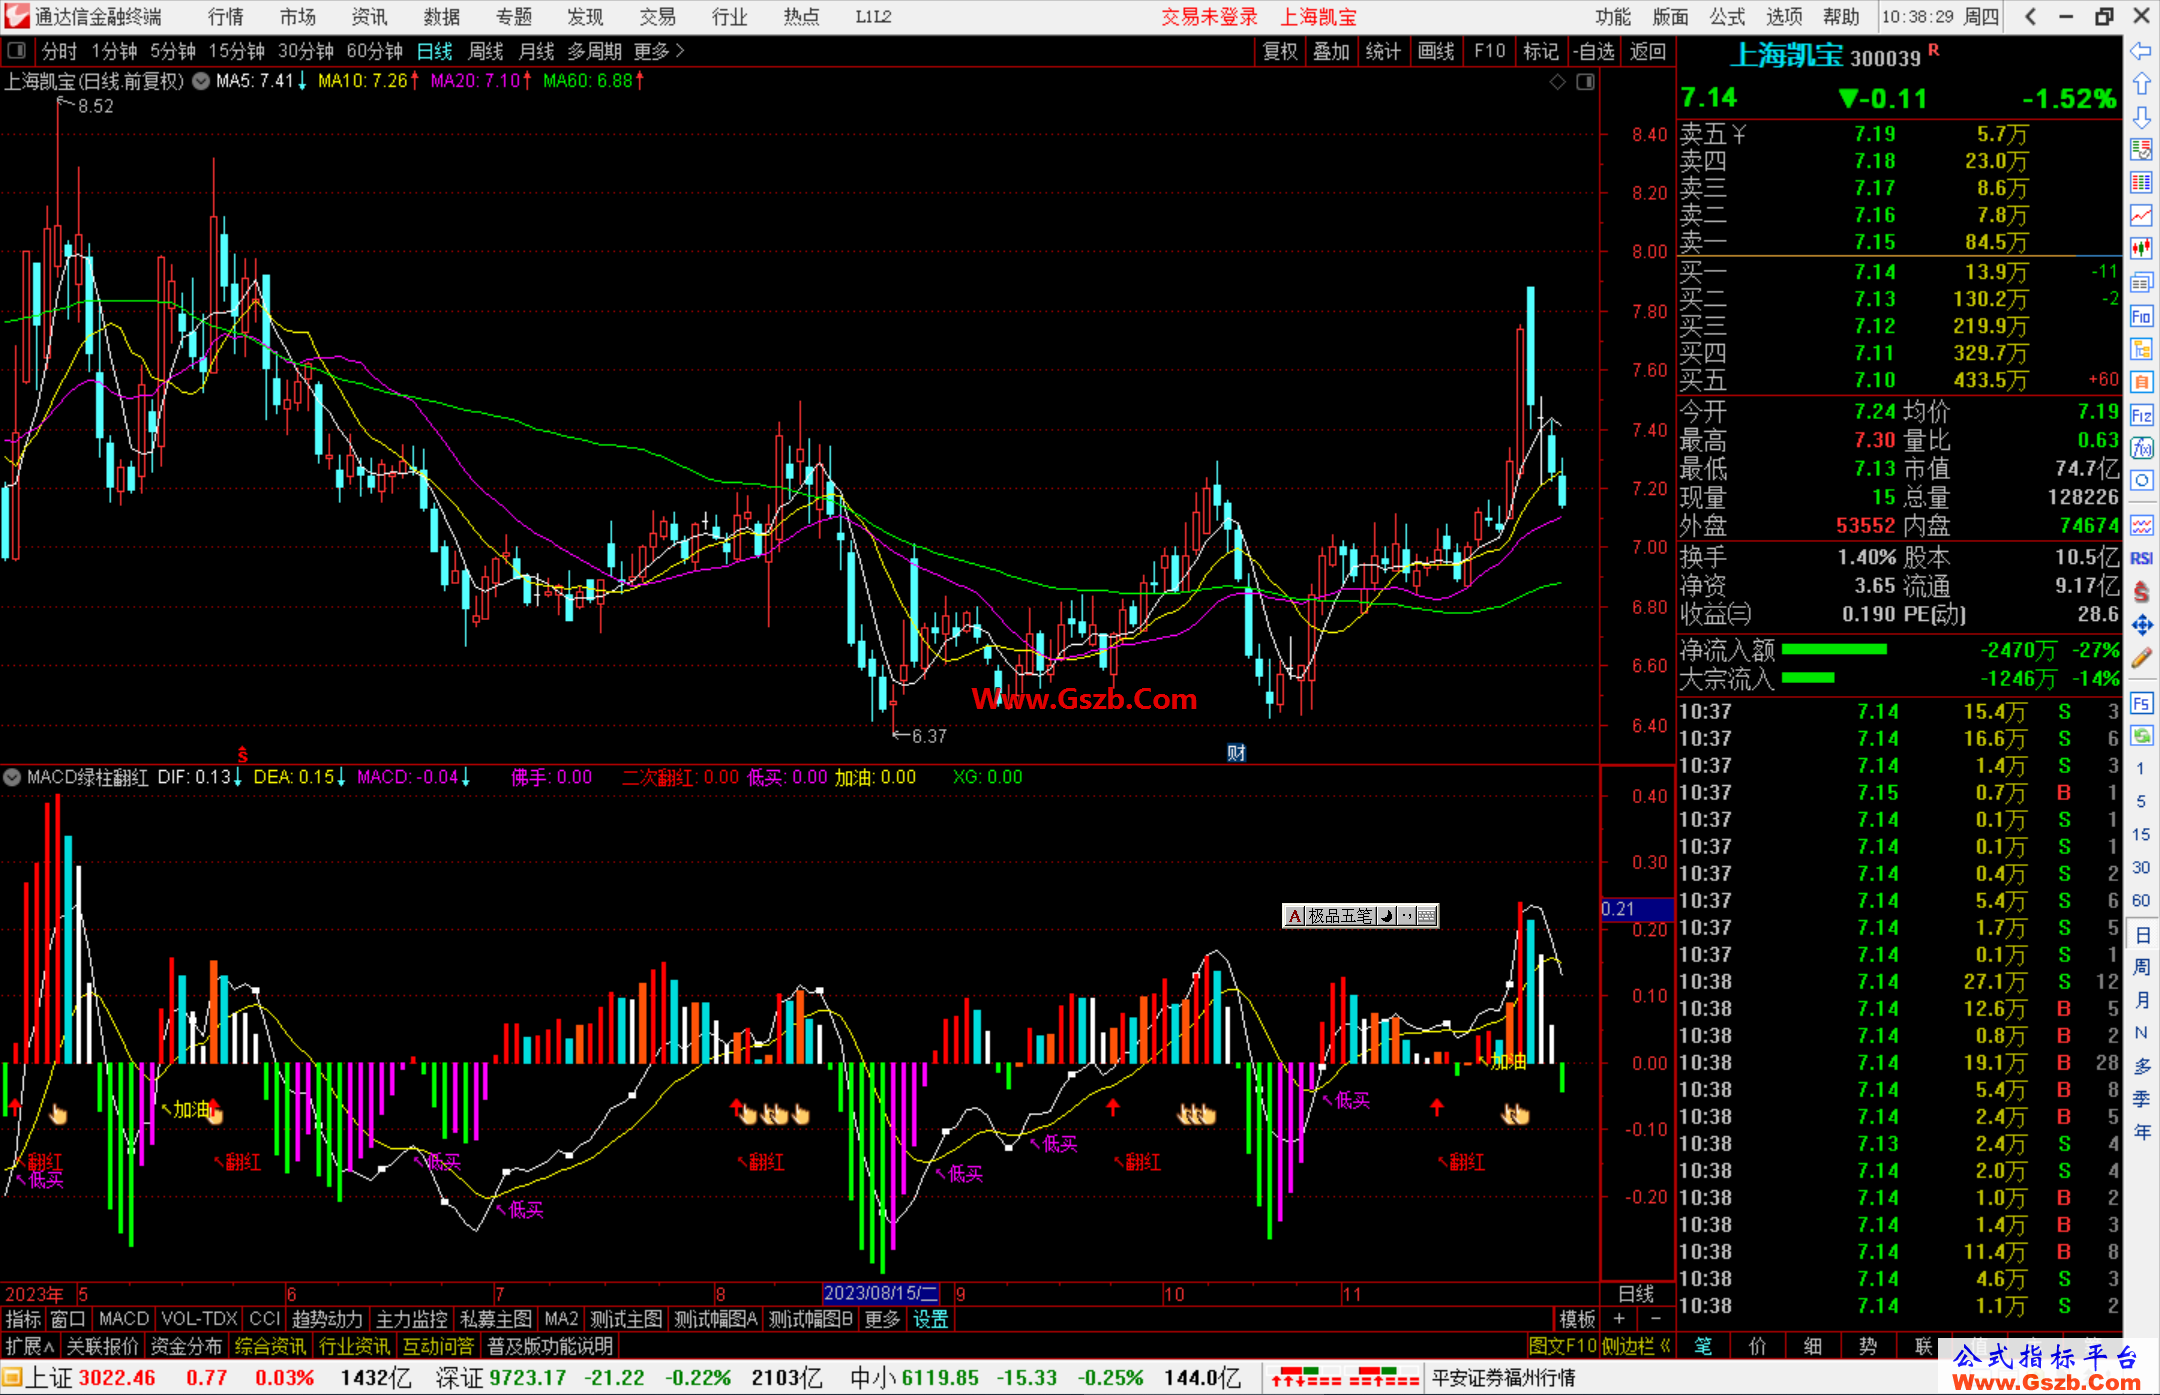Click the 统计 statistics button
This screenshot has width=2160, height=1395.
tap(1383, 51)
